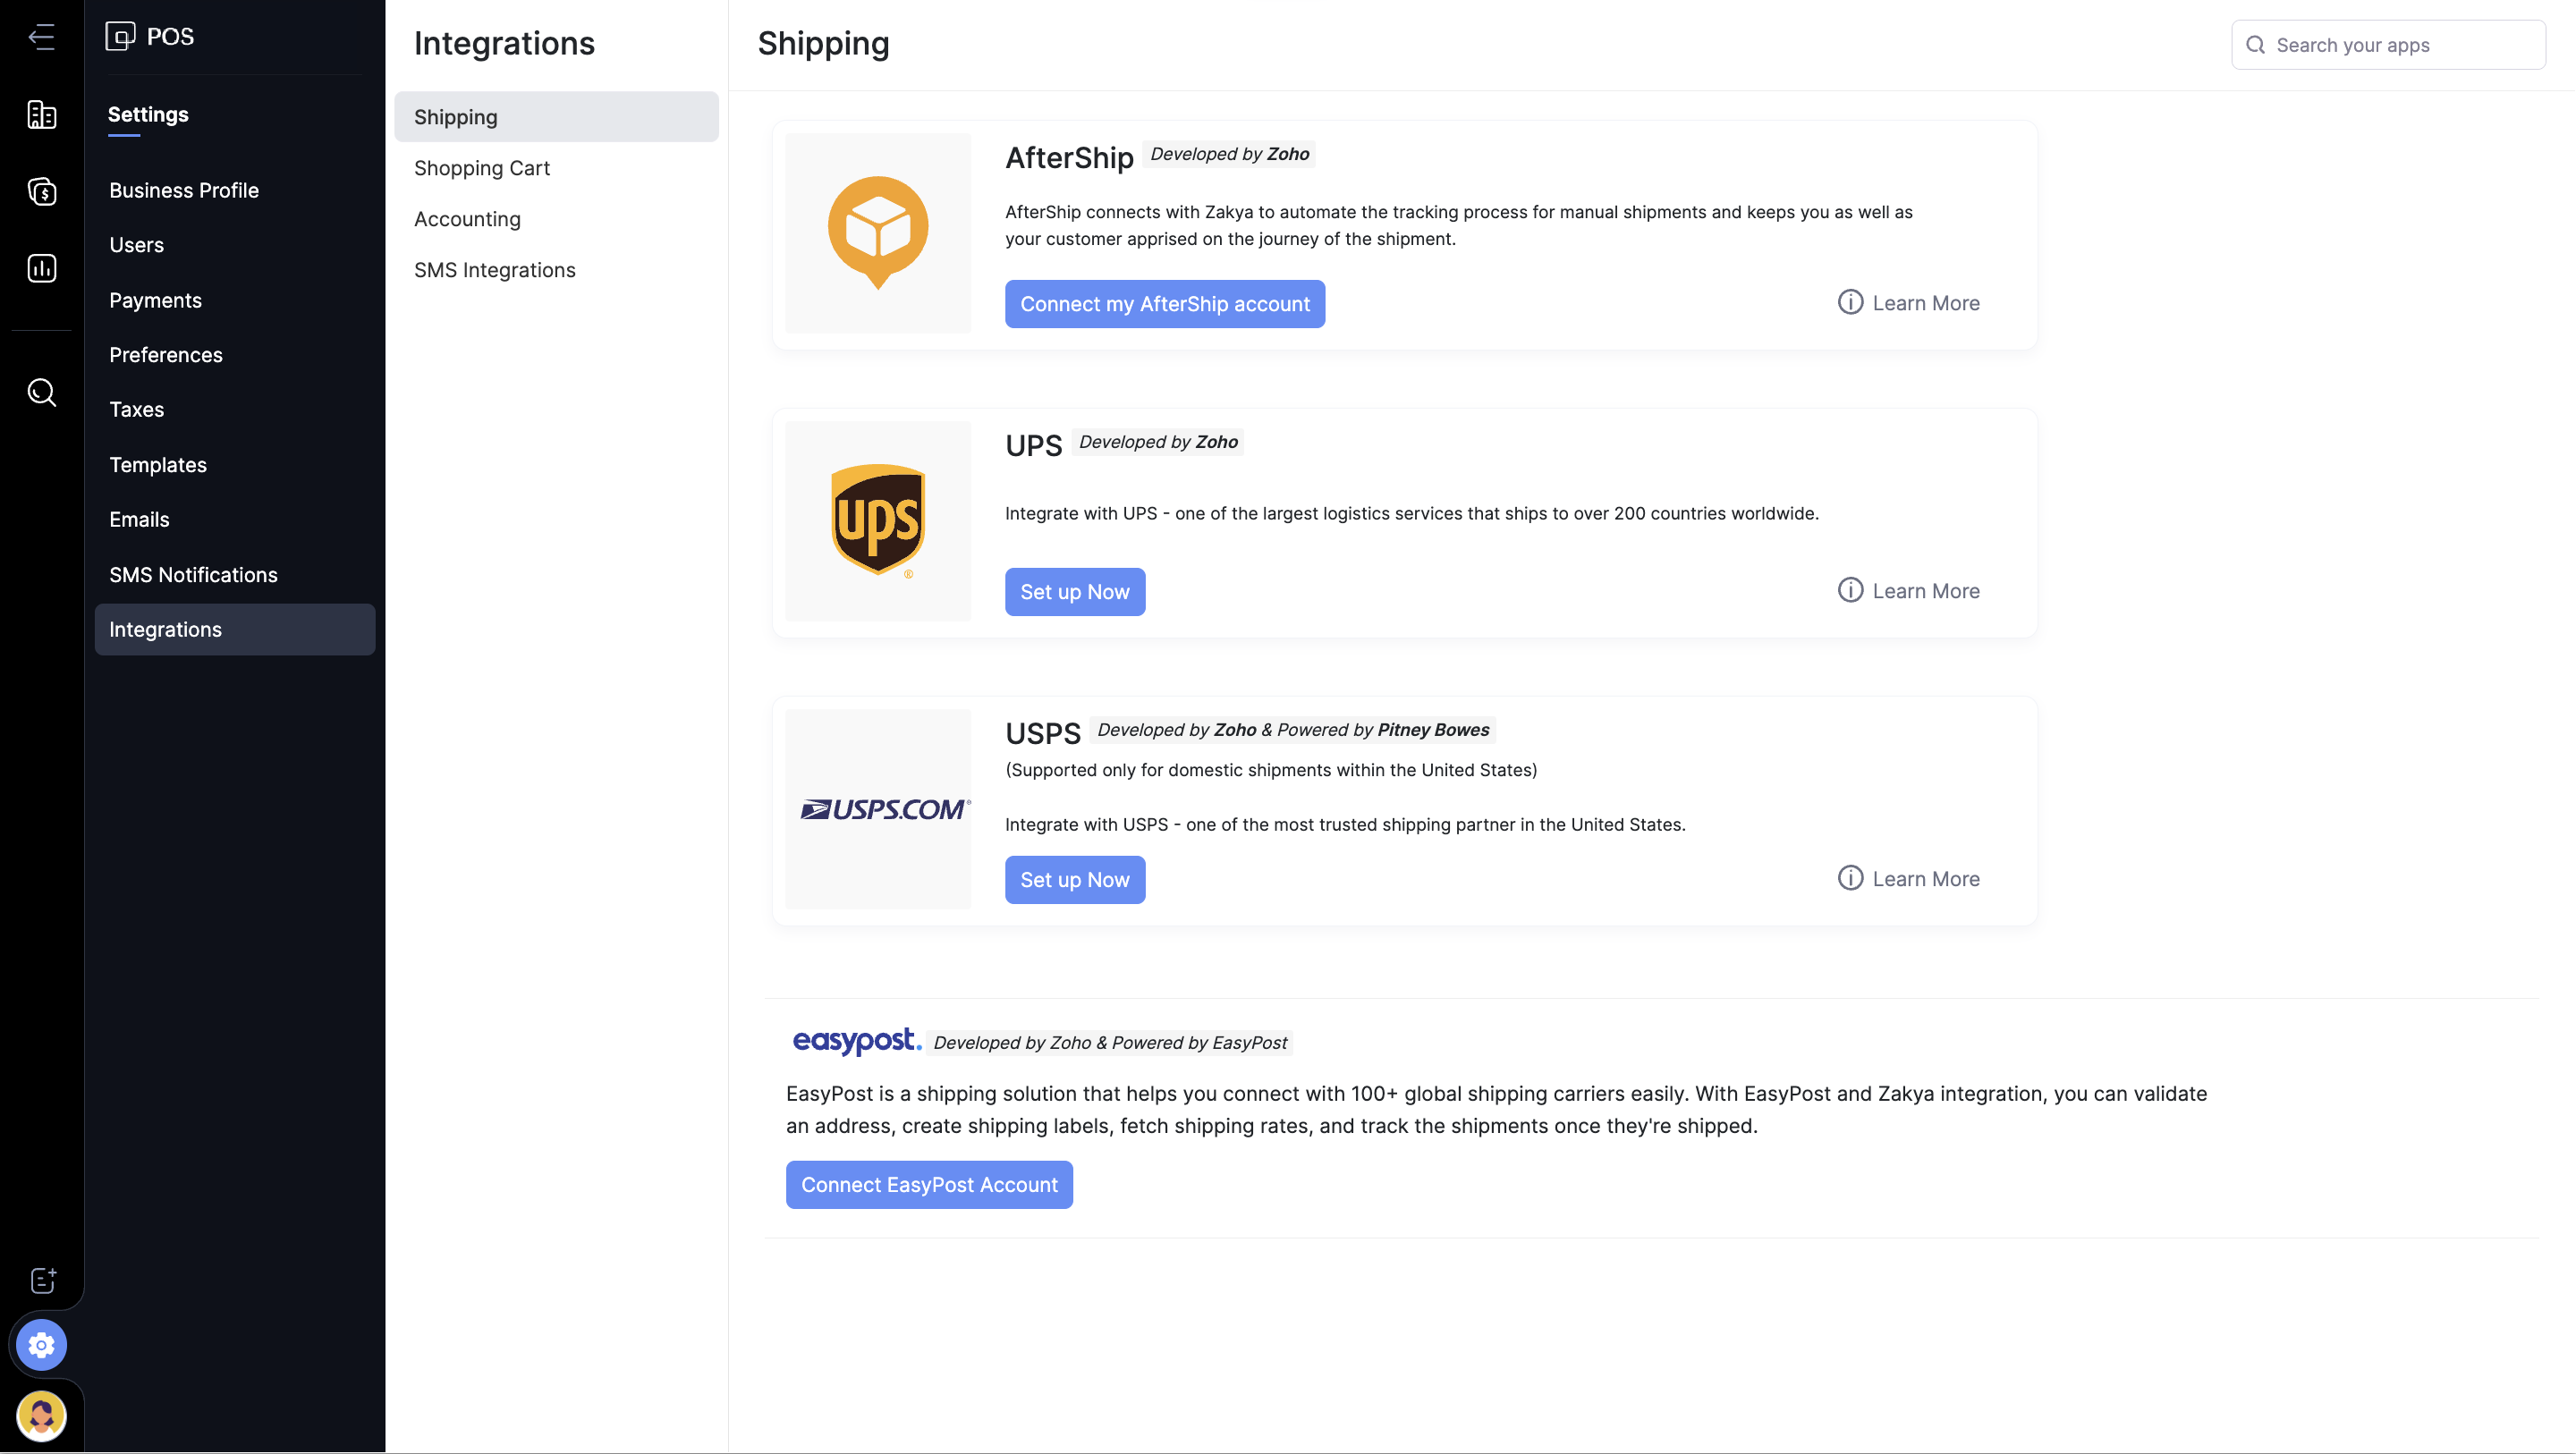Open the sales dollar icon in left rail

tap(41, 191)
